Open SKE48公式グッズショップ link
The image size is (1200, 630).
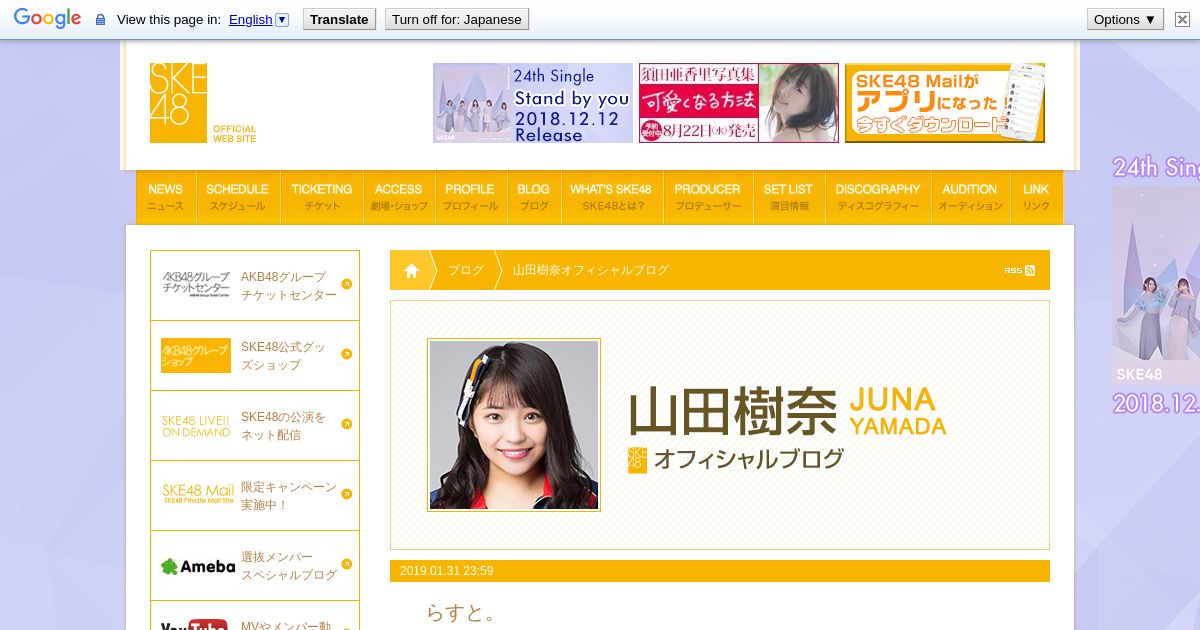tap(283, 356)
